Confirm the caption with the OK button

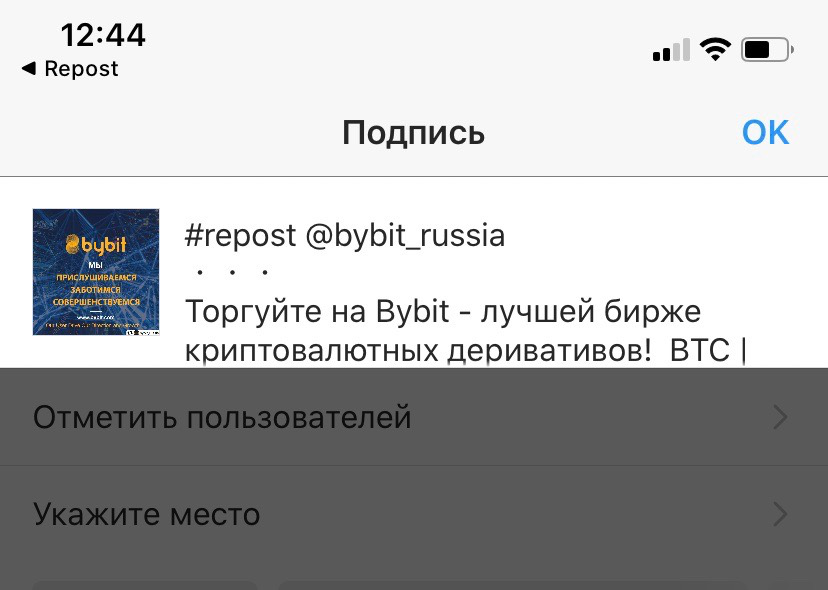pyautogui.click(x=765, y=132)
